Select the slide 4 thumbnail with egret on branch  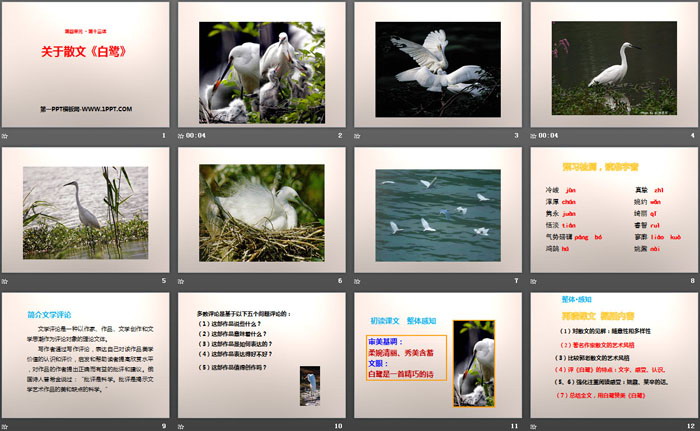pyautogui.click(x=615, y=64)
